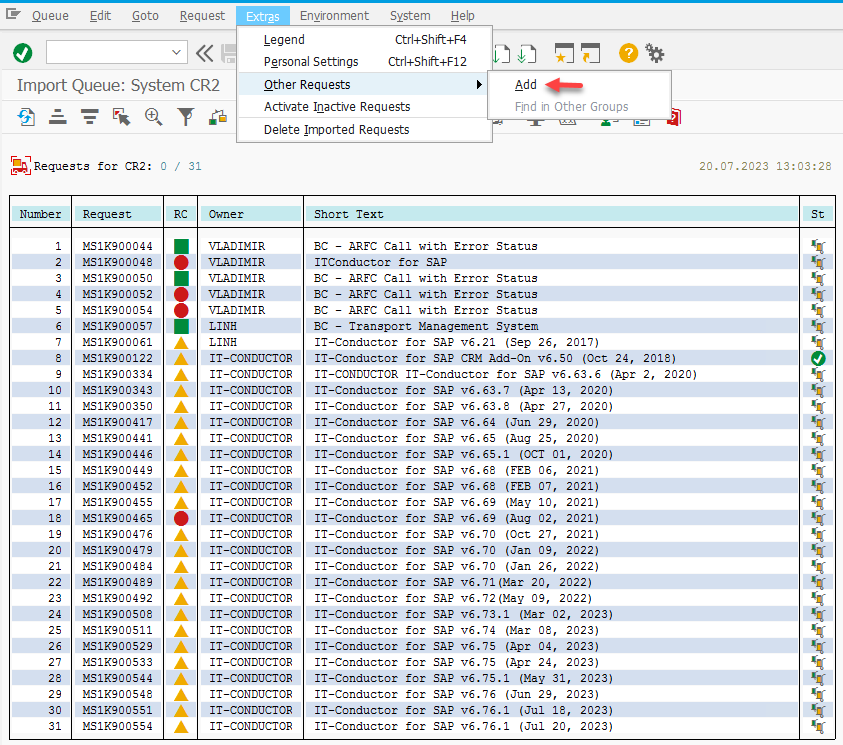Open the Request menu

[x=202, y=16]
